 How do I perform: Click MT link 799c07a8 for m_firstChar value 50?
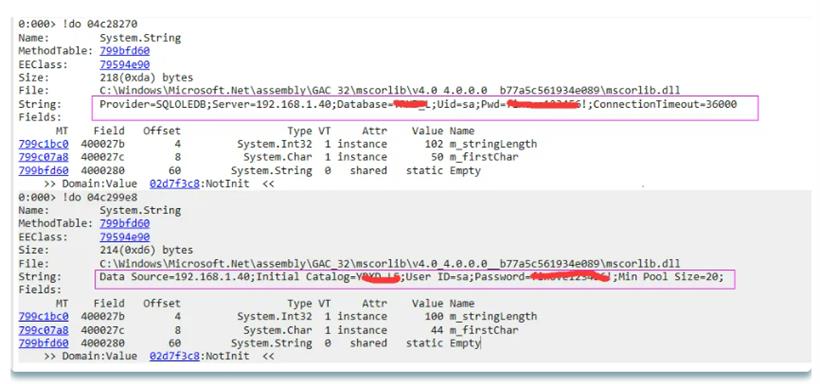(x=43, y=157)
